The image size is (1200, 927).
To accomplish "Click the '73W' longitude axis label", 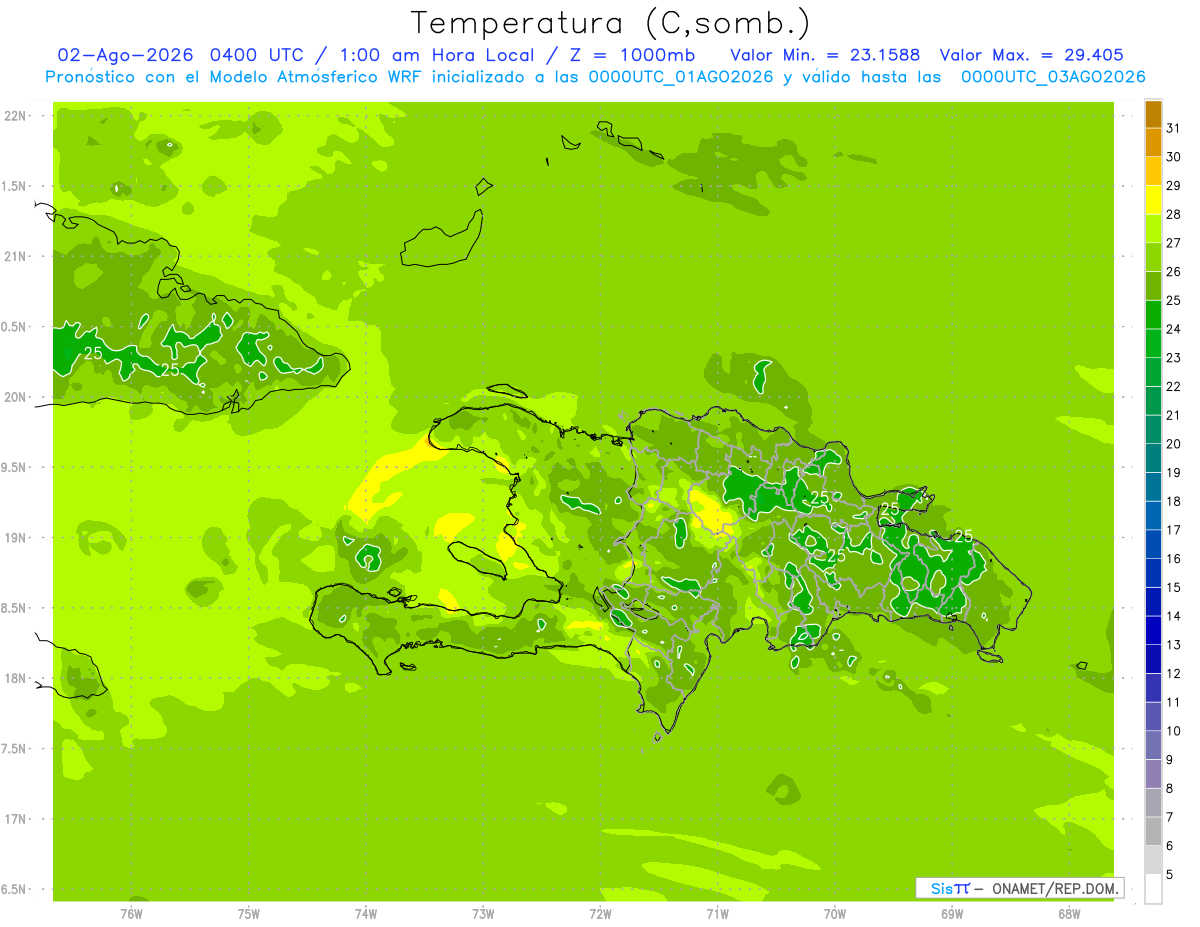I will tap(483, 914).
